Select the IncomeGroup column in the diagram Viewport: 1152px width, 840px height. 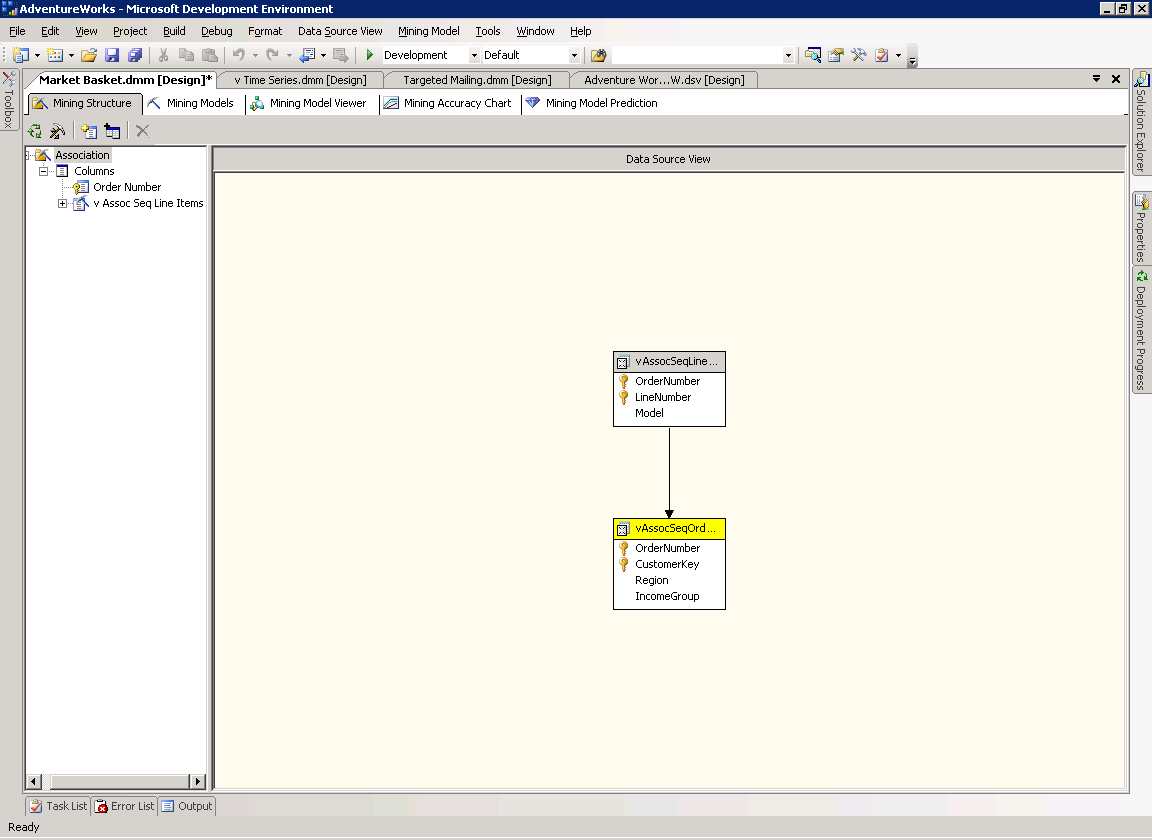click(x=667, y=597)
